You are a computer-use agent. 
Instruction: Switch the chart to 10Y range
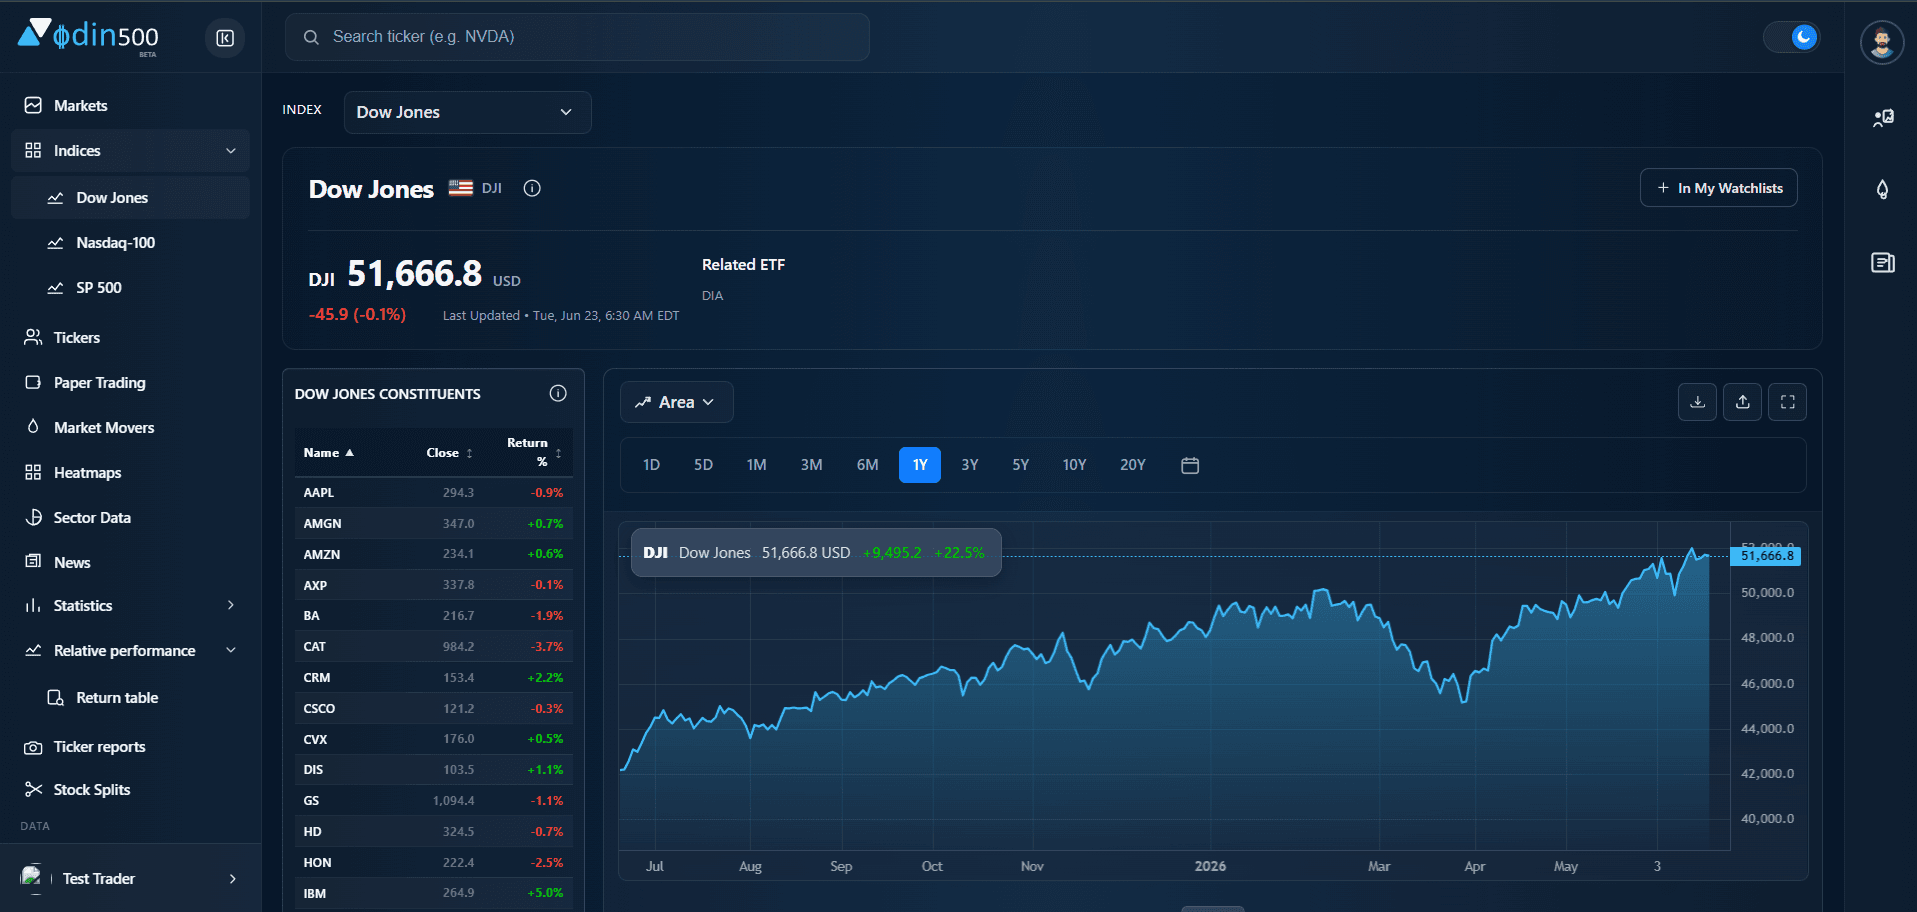tap(1074, 465)
